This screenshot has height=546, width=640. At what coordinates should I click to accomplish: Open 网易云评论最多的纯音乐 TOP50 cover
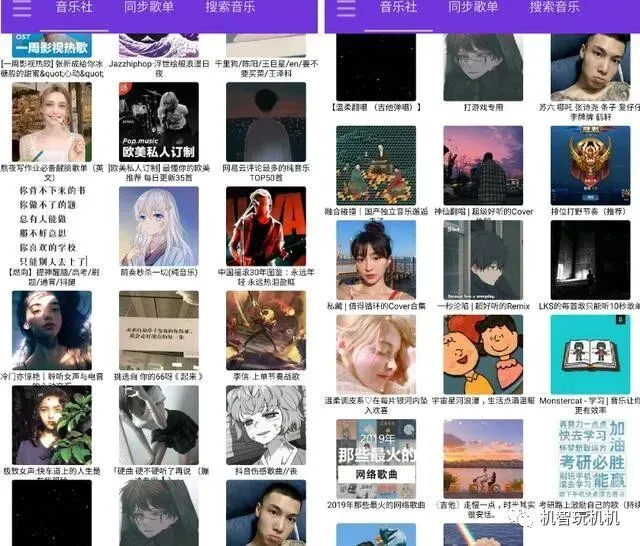(x=266, y=122)
